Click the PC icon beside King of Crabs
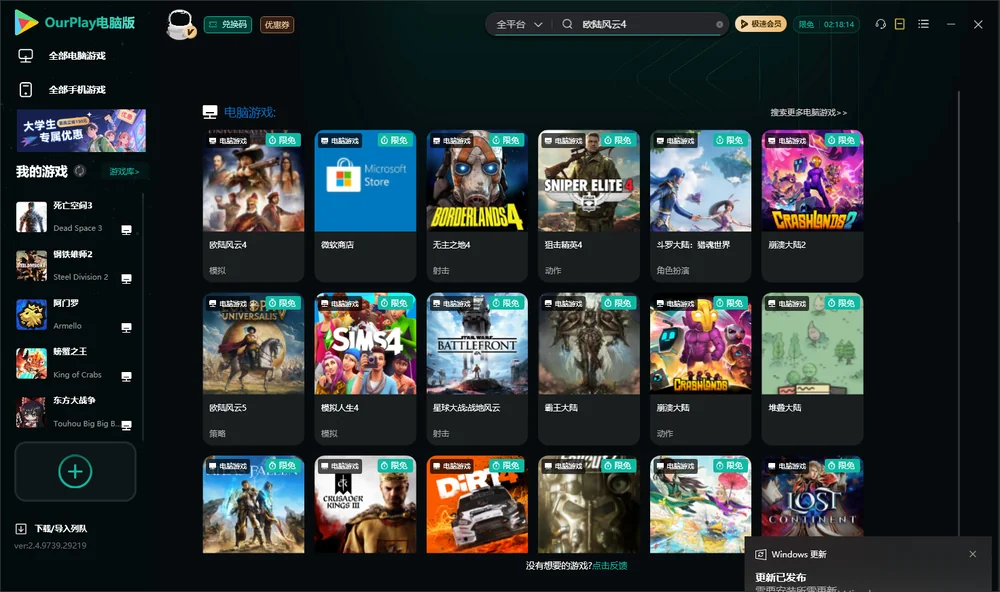Image resolution: width=1000 pixels, height=592 pixels. [126, 376]
